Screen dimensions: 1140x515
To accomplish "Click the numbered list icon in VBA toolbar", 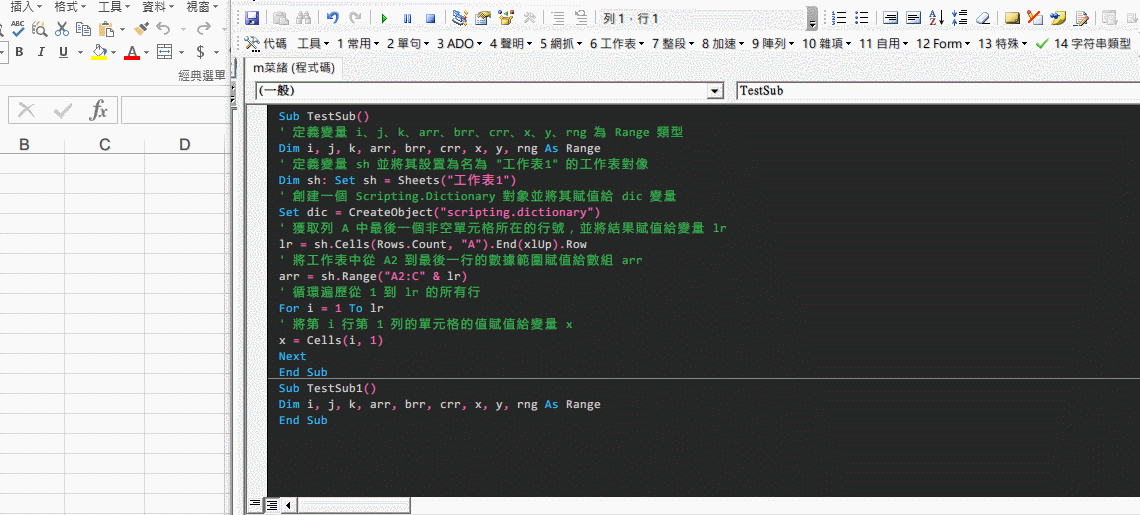I will click(x=839, y=18).
